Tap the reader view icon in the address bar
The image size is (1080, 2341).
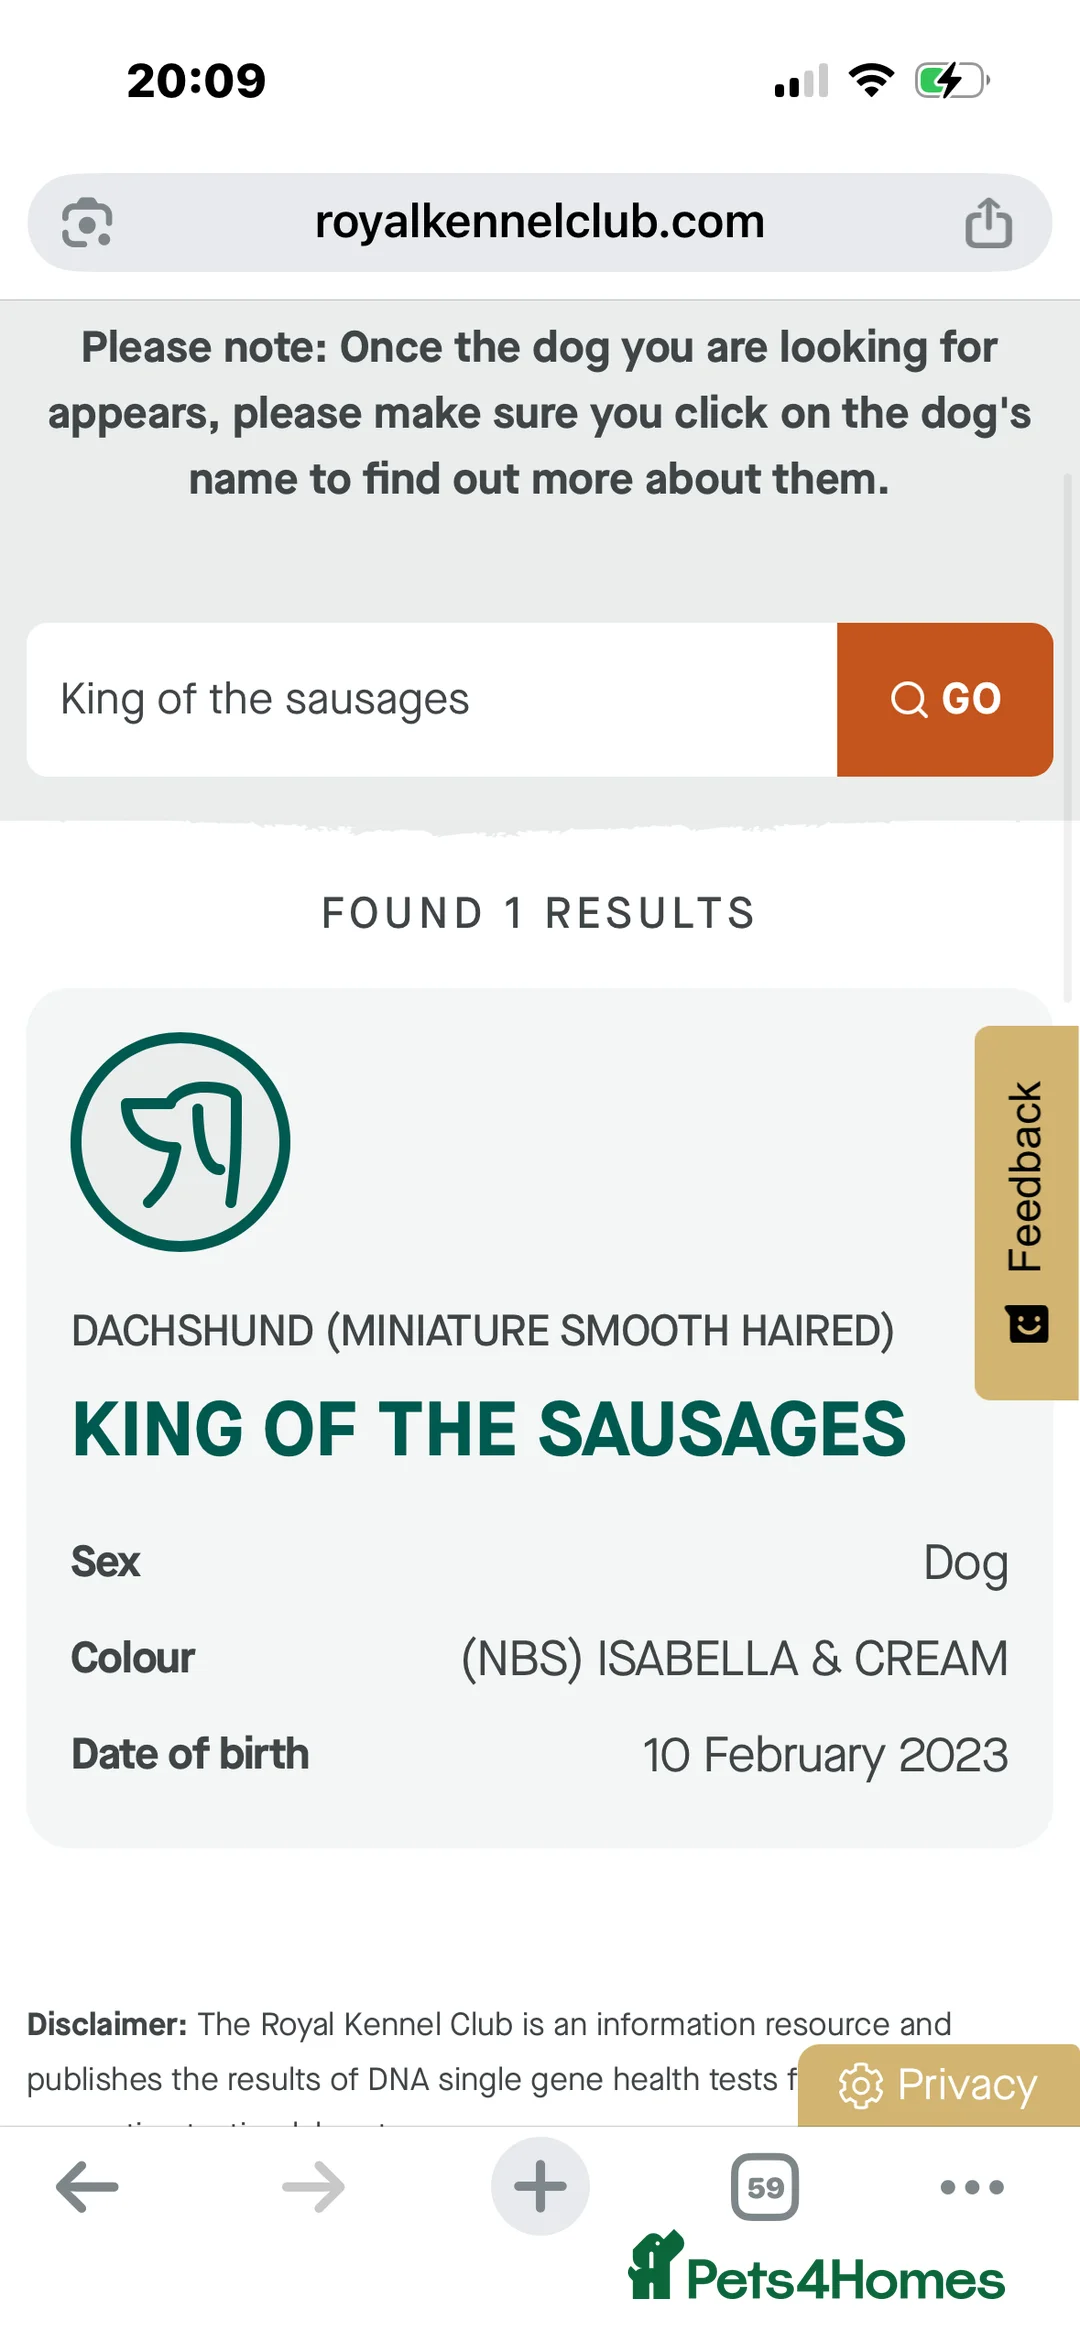(87, 222)
